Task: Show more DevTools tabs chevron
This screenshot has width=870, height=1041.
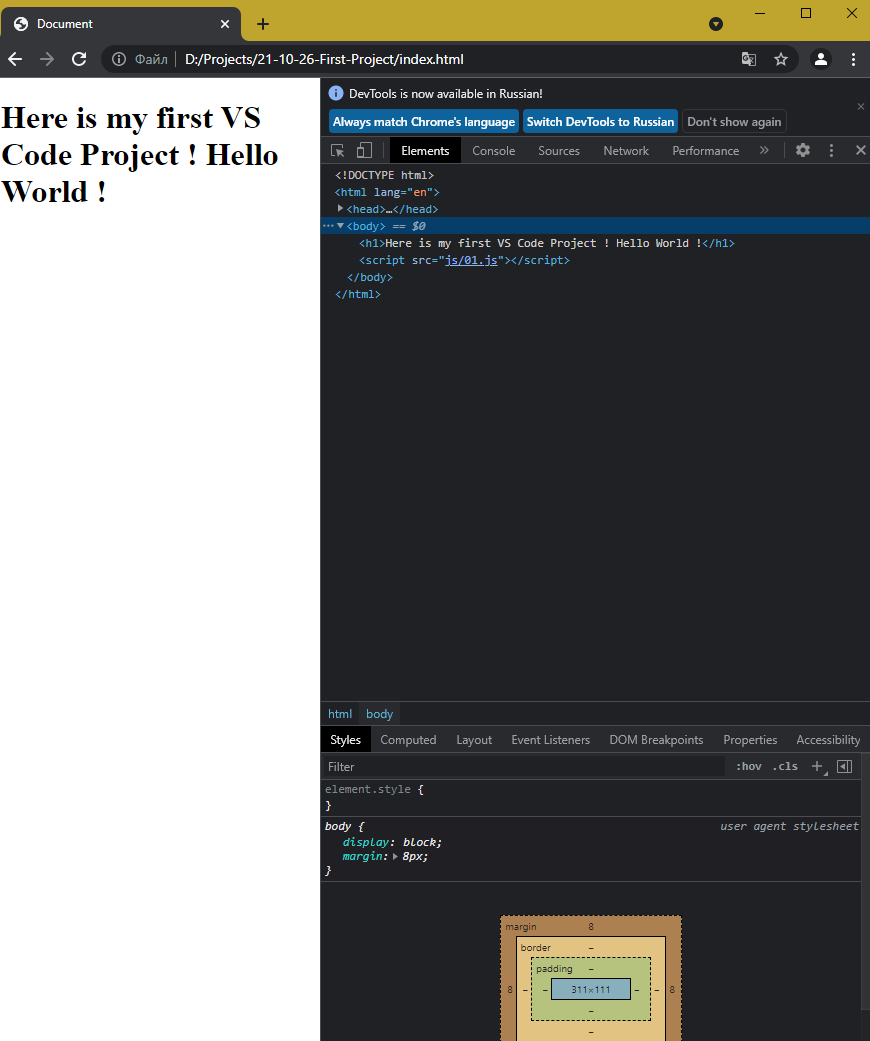Action: tap(764, 150)
